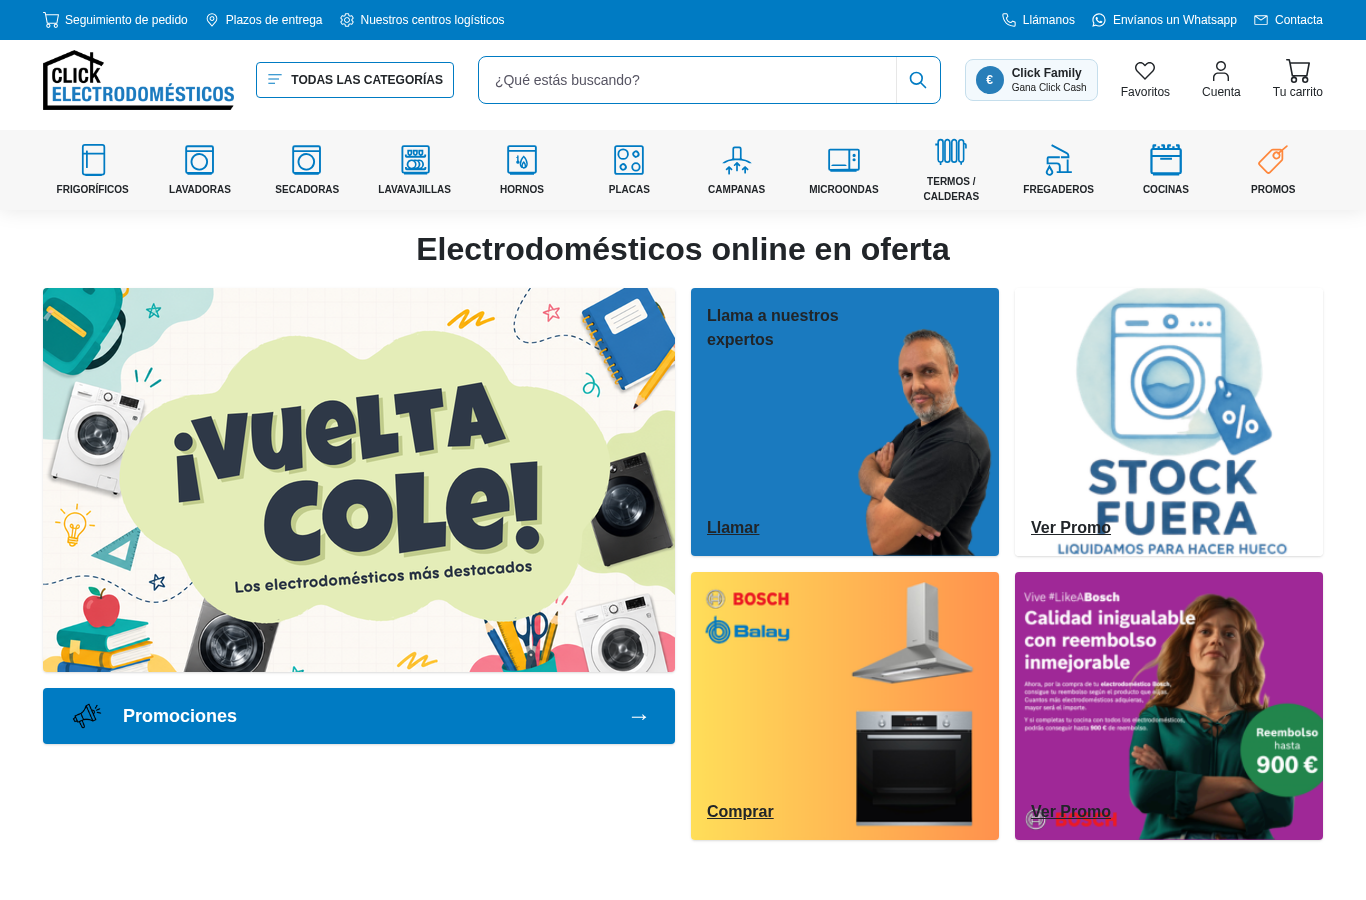Click the arrow on the Promociones bar
Viewport: 1366px width, 900px height.
click(640, 717)
